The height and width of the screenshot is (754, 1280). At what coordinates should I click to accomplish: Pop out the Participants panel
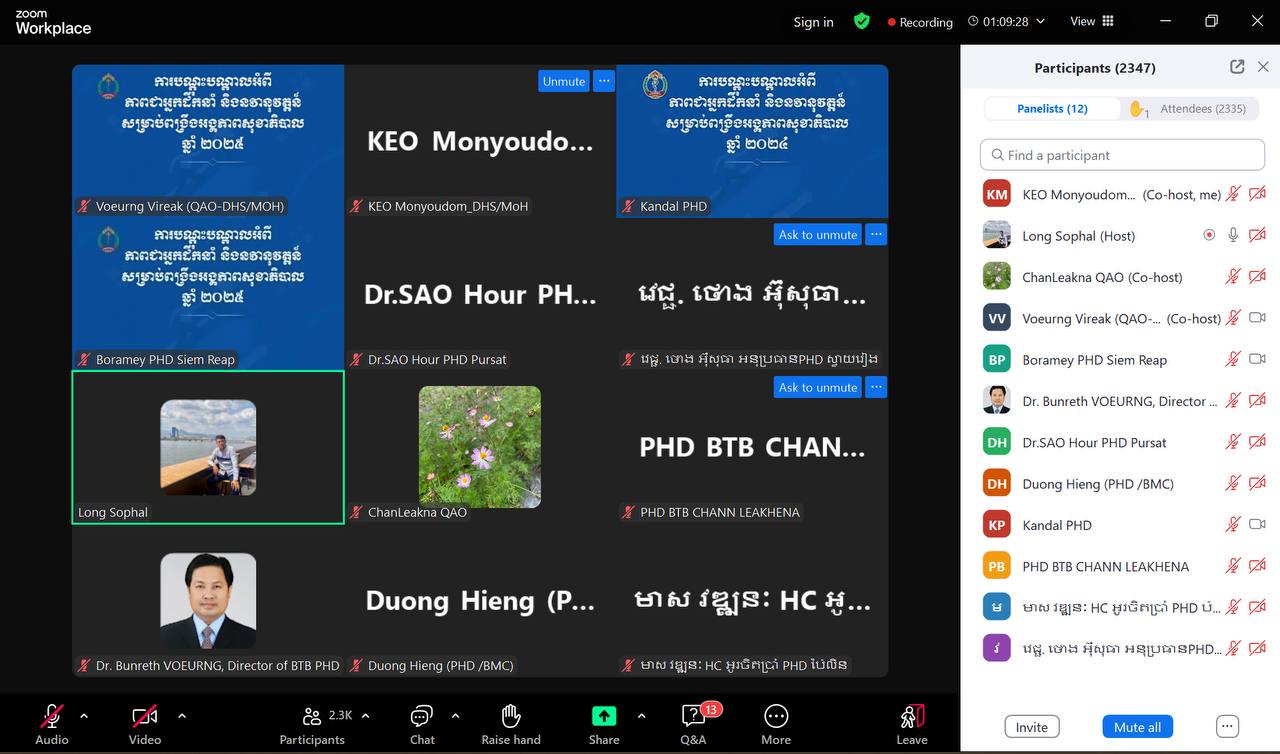[x=1237, y=67]
